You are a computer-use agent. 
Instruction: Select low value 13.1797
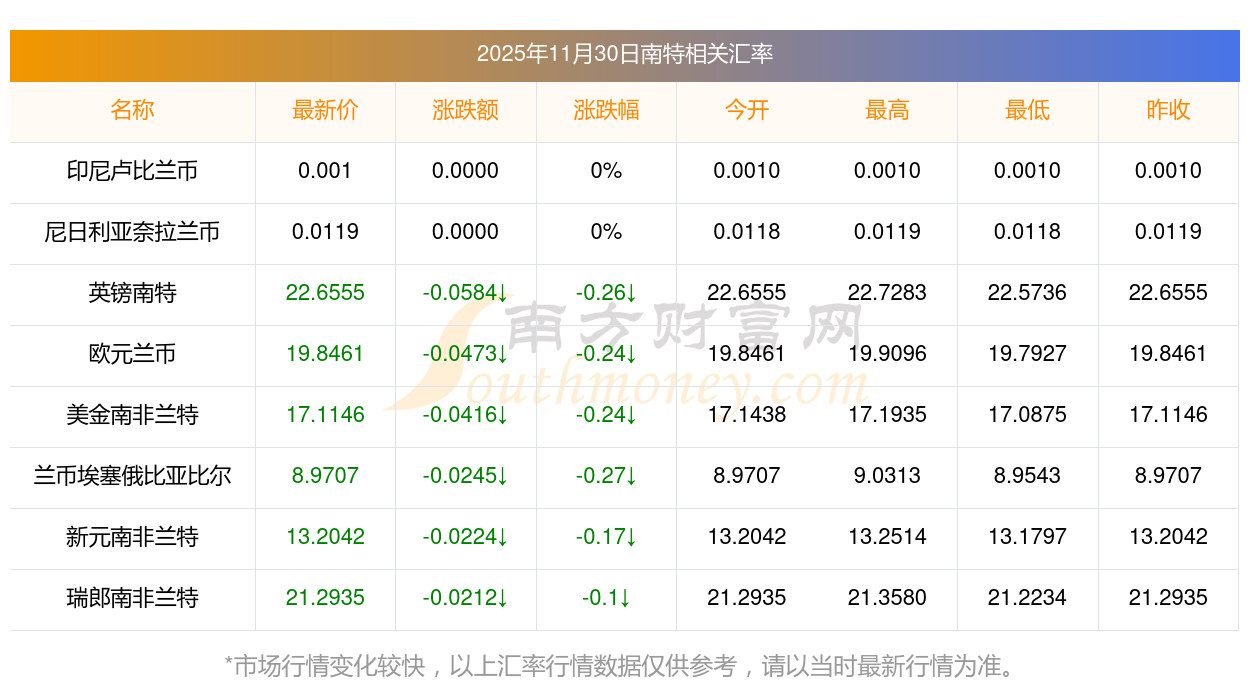[x=1028, y=537]
